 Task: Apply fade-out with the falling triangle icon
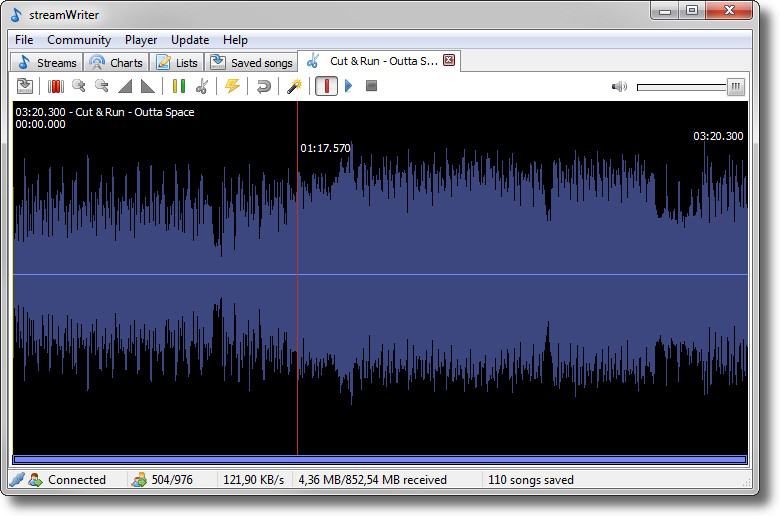[x=148, y=86]
